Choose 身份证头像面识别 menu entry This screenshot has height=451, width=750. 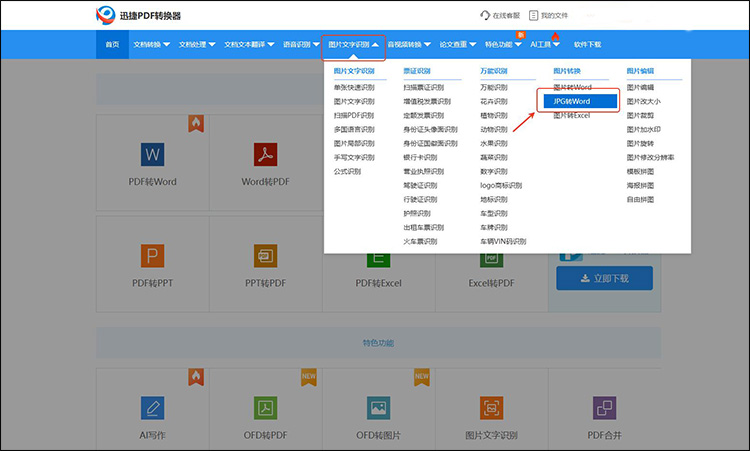[x=430, y=129]
